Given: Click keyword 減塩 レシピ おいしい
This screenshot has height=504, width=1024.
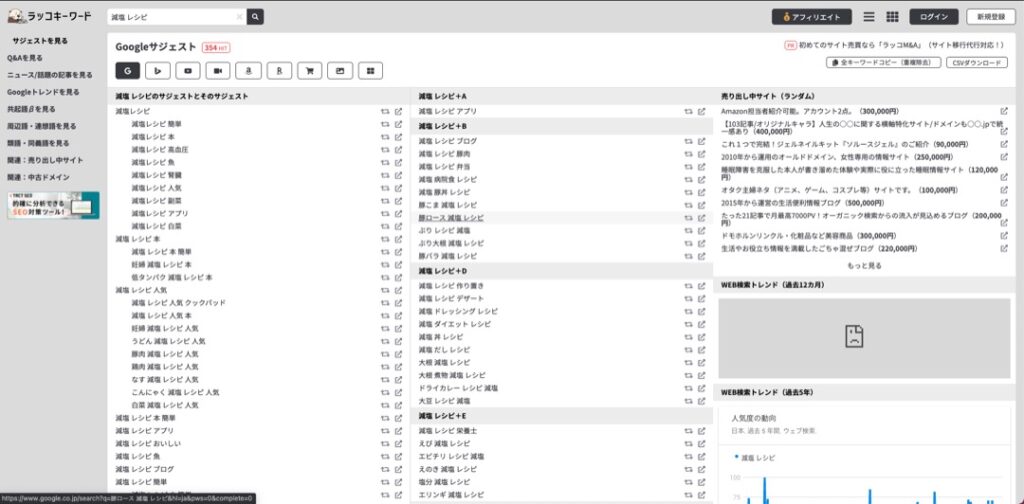Looking at the screenshot, I should tap(148, 443).
